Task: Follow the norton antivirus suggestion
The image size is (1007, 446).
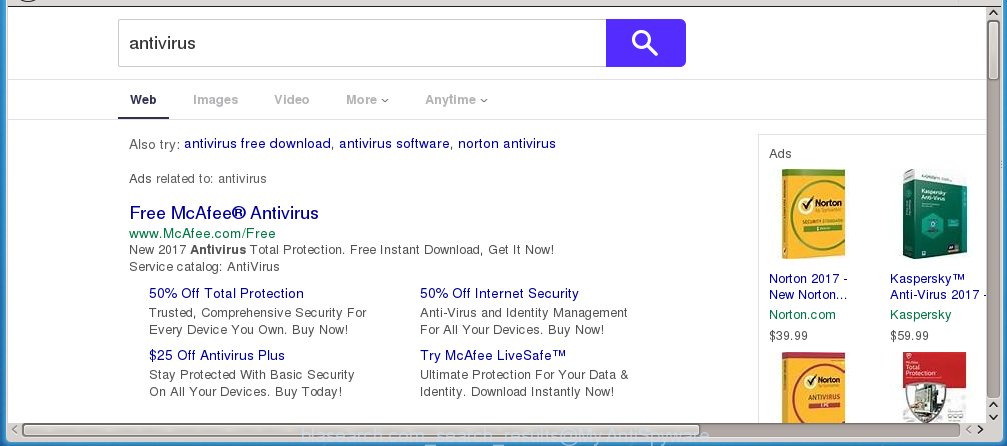Action: coord(507,143)
